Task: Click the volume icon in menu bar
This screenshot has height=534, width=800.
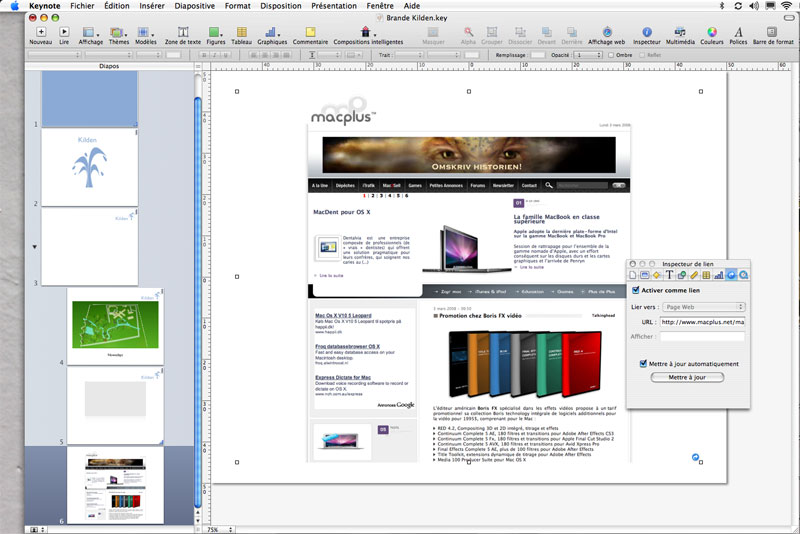Action: tap(754, 6)
